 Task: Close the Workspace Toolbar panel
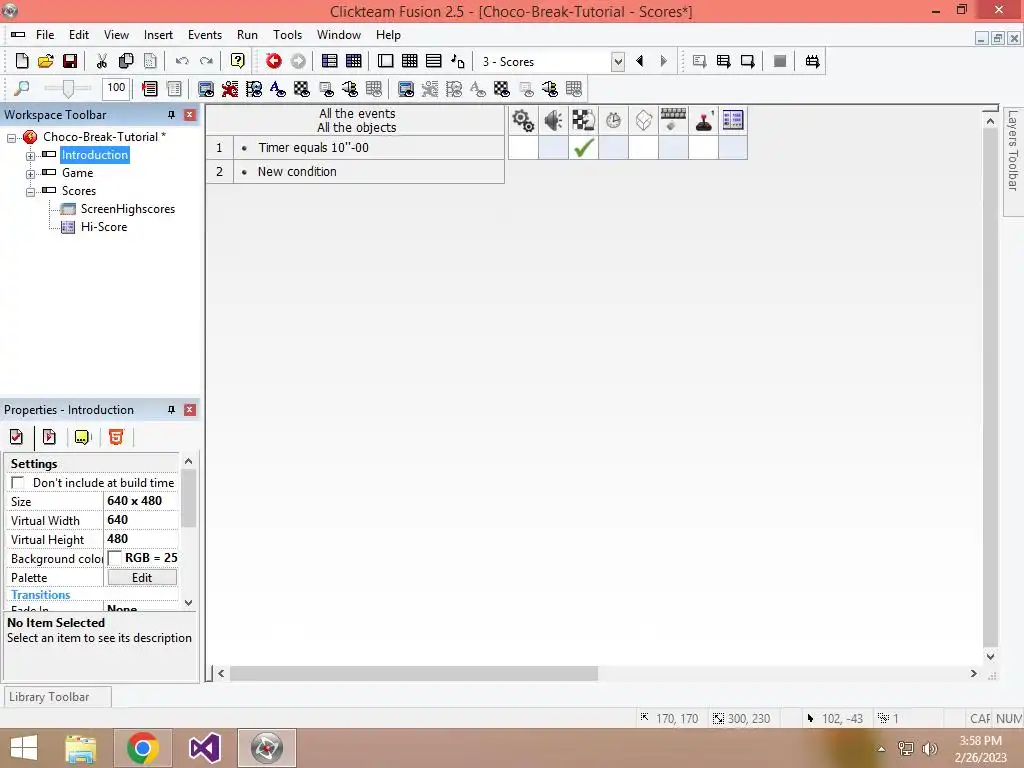190,115
